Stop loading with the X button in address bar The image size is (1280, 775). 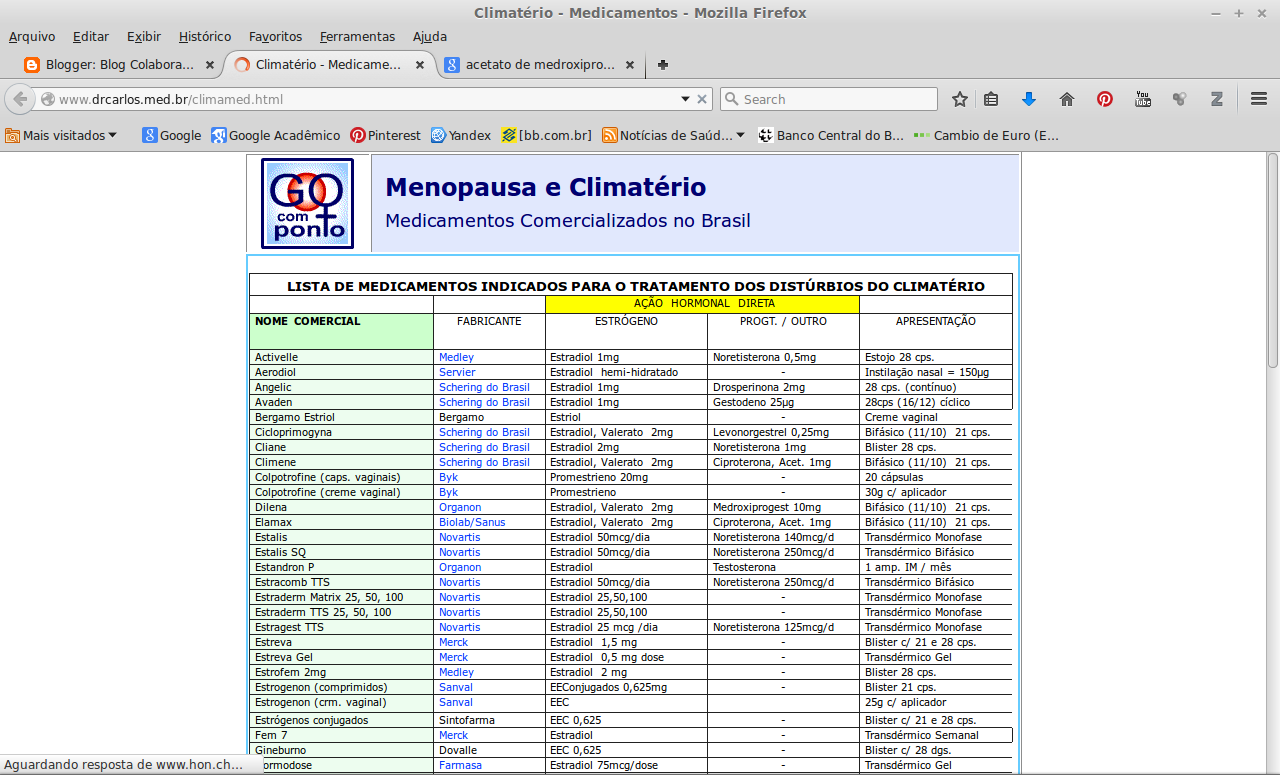click(x=702, y=99)
